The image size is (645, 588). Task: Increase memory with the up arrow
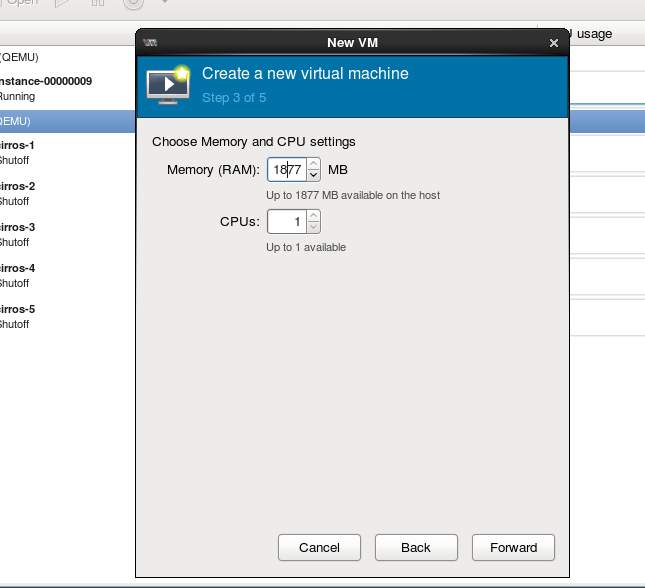(313, 164)
